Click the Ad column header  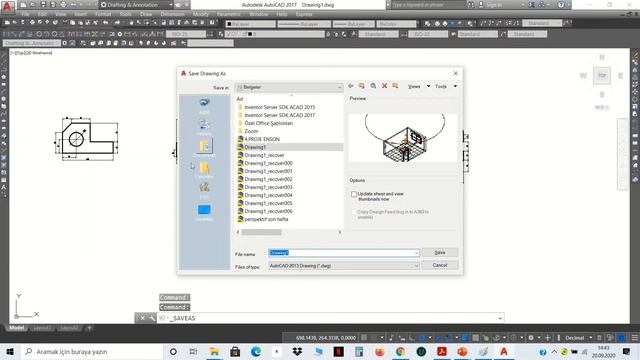pyautogui.click(x=240, y=99)
